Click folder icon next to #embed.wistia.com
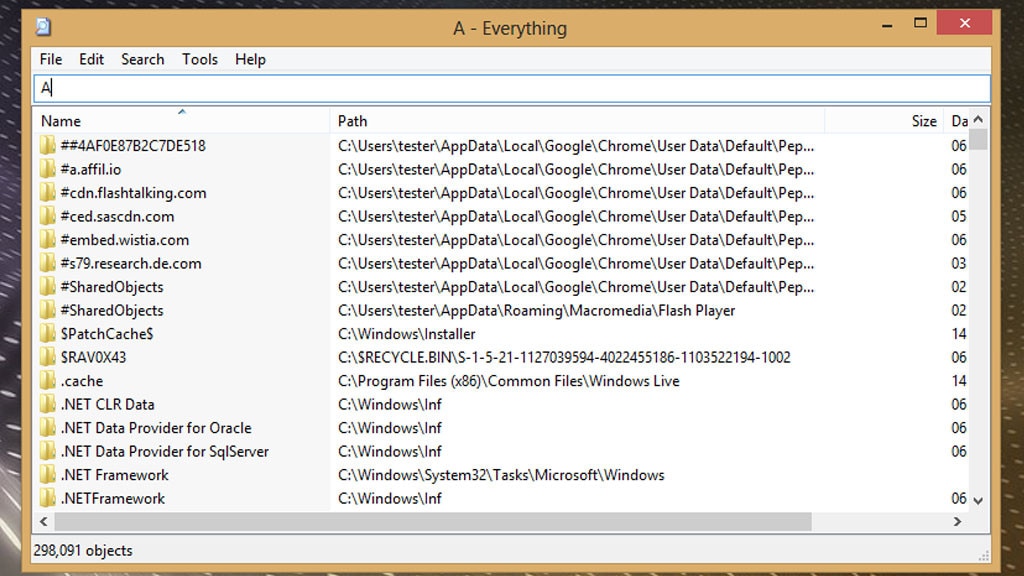The height and width of the screenshot is (576, 1024). [x=48, y=240]
